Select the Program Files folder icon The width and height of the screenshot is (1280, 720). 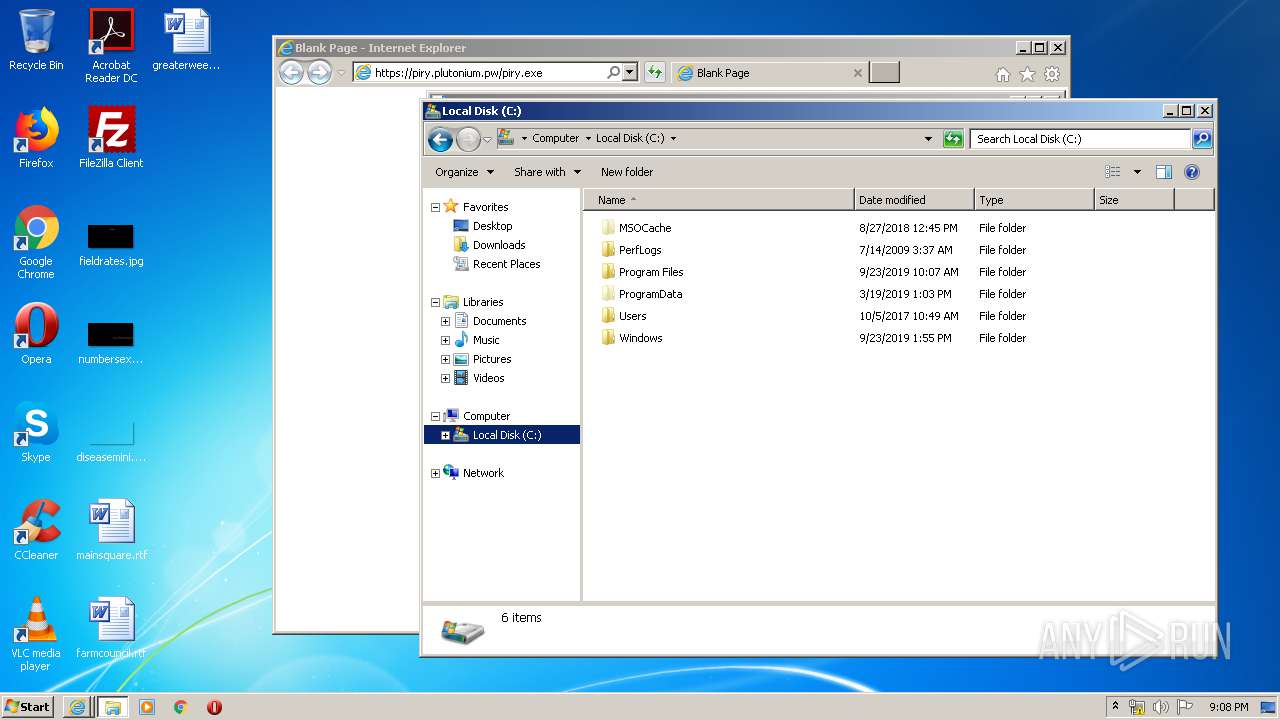608,272
